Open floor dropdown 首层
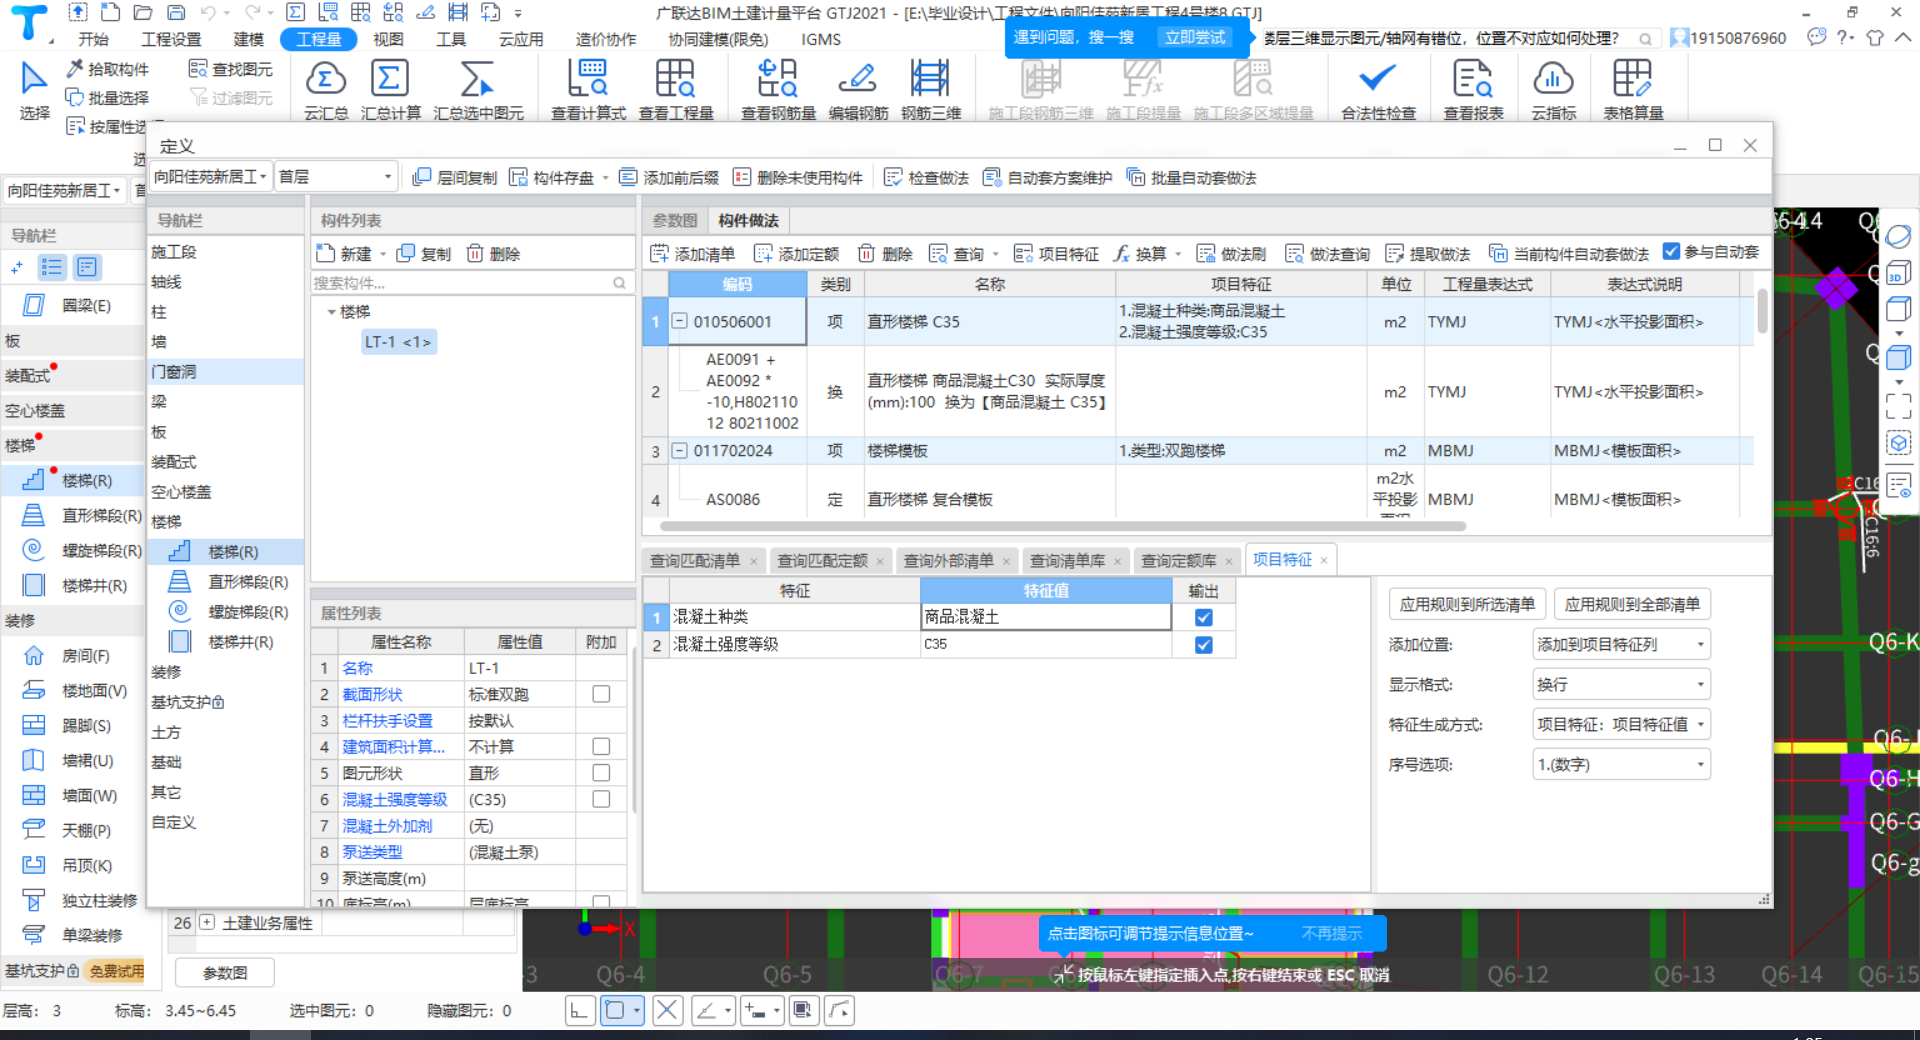 336,177
